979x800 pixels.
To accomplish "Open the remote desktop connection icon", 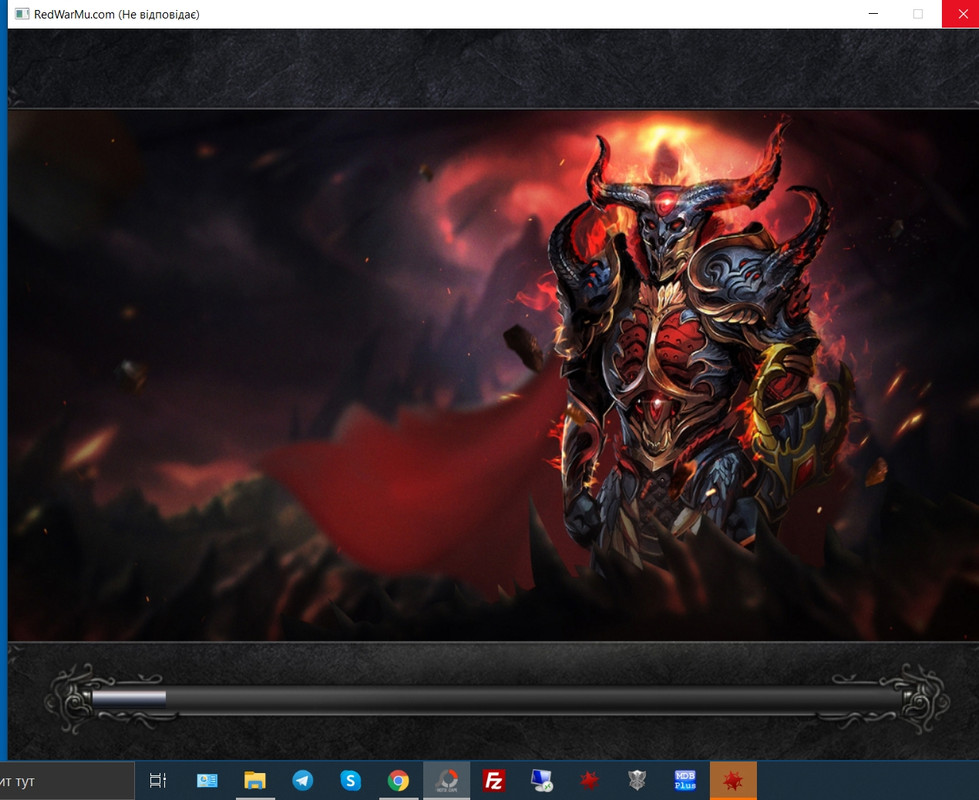I will 541,780.
